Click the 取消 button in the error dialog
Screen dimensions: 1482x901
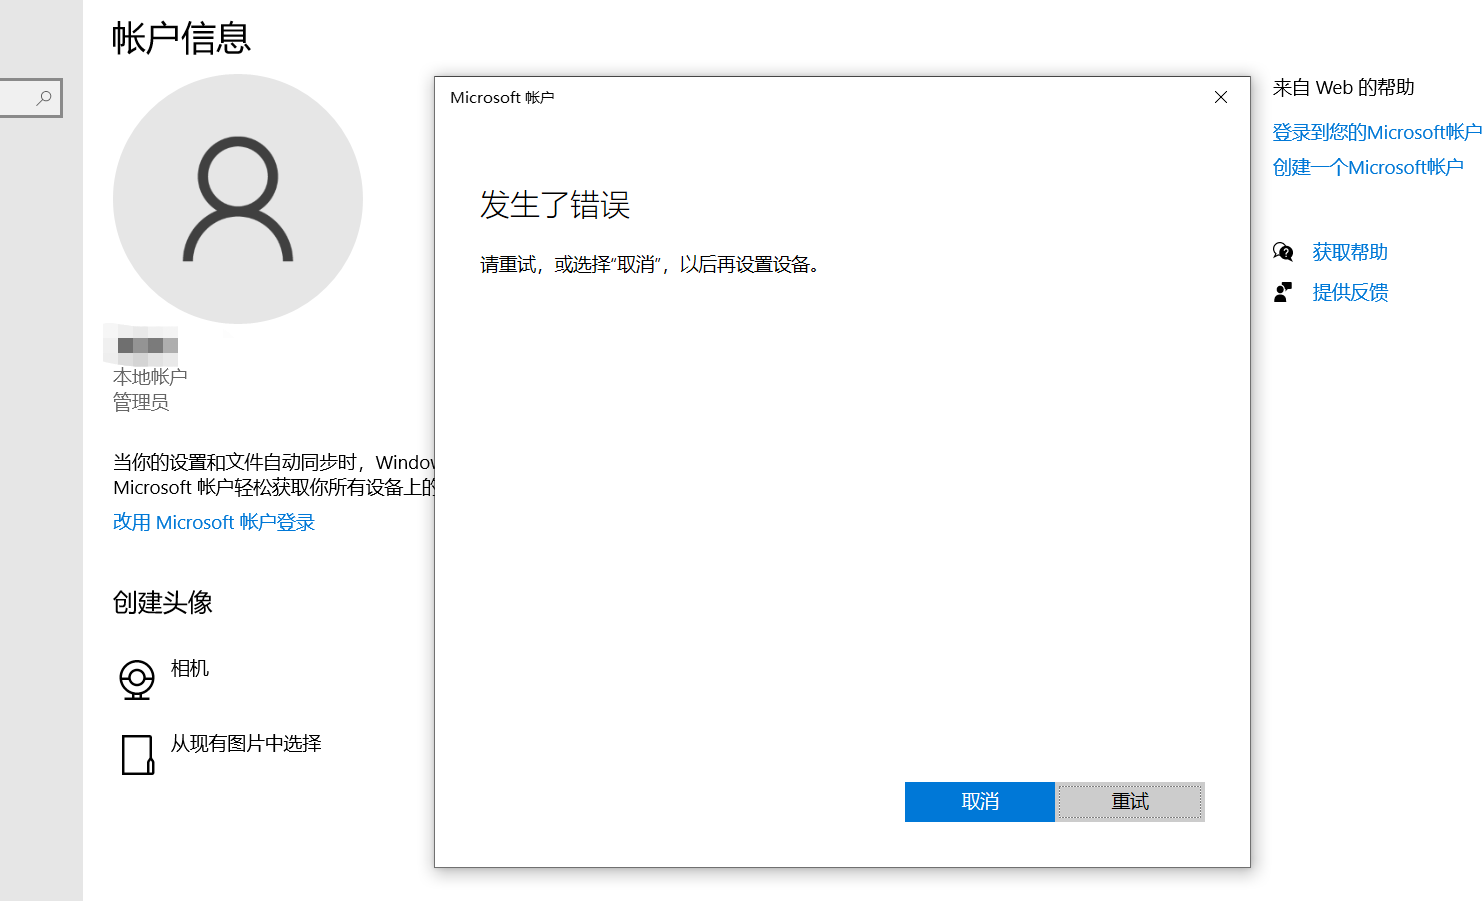coord(979,802)
